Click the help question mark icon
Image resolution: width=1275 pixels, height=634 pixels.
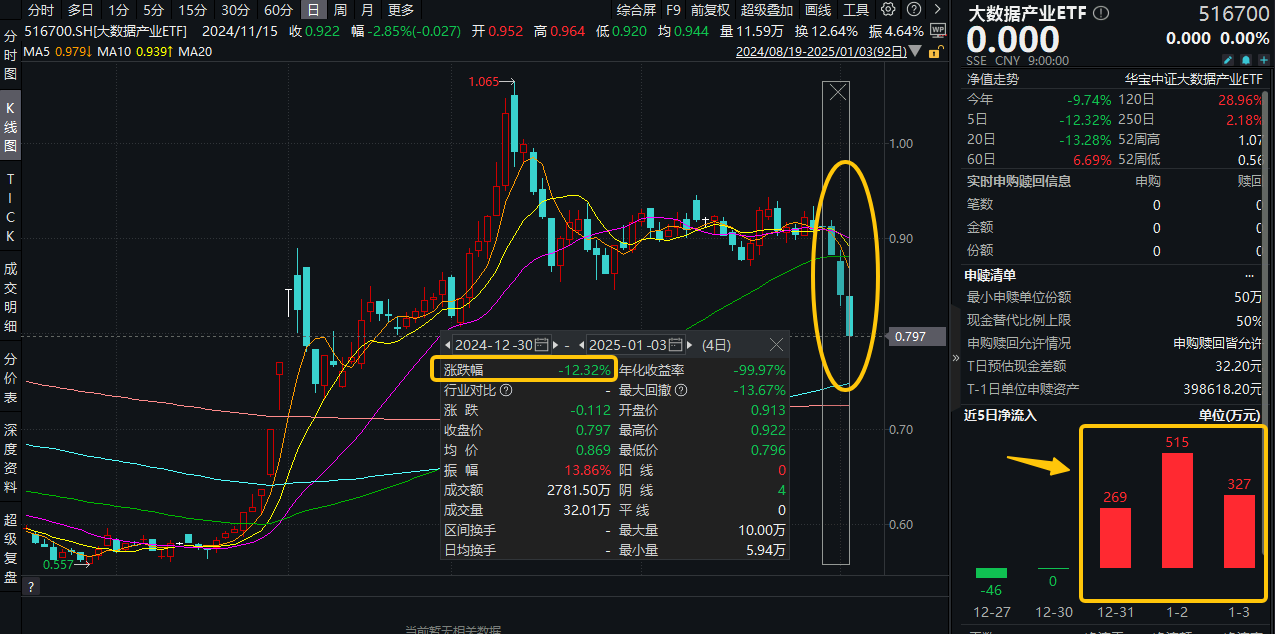tap(913, 10)
